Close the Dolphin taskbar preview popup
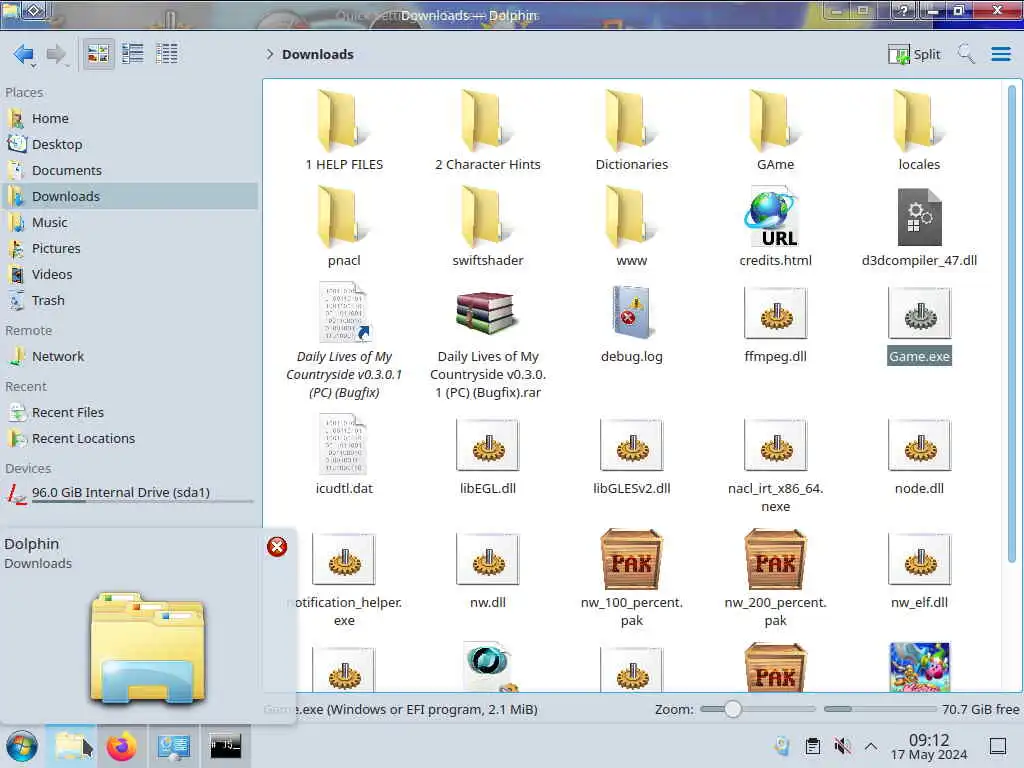Viewport: 1024px width, 768px height. pyautogui.click(x=277, y=547)
